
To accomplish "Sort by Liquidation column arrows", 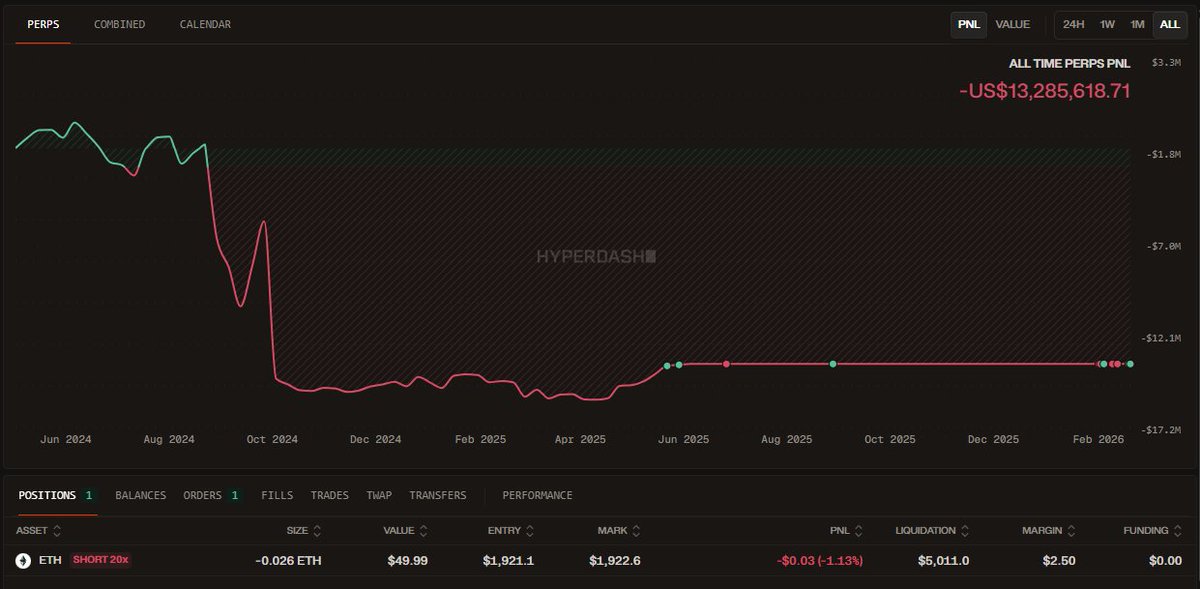I will pos(965,531).
